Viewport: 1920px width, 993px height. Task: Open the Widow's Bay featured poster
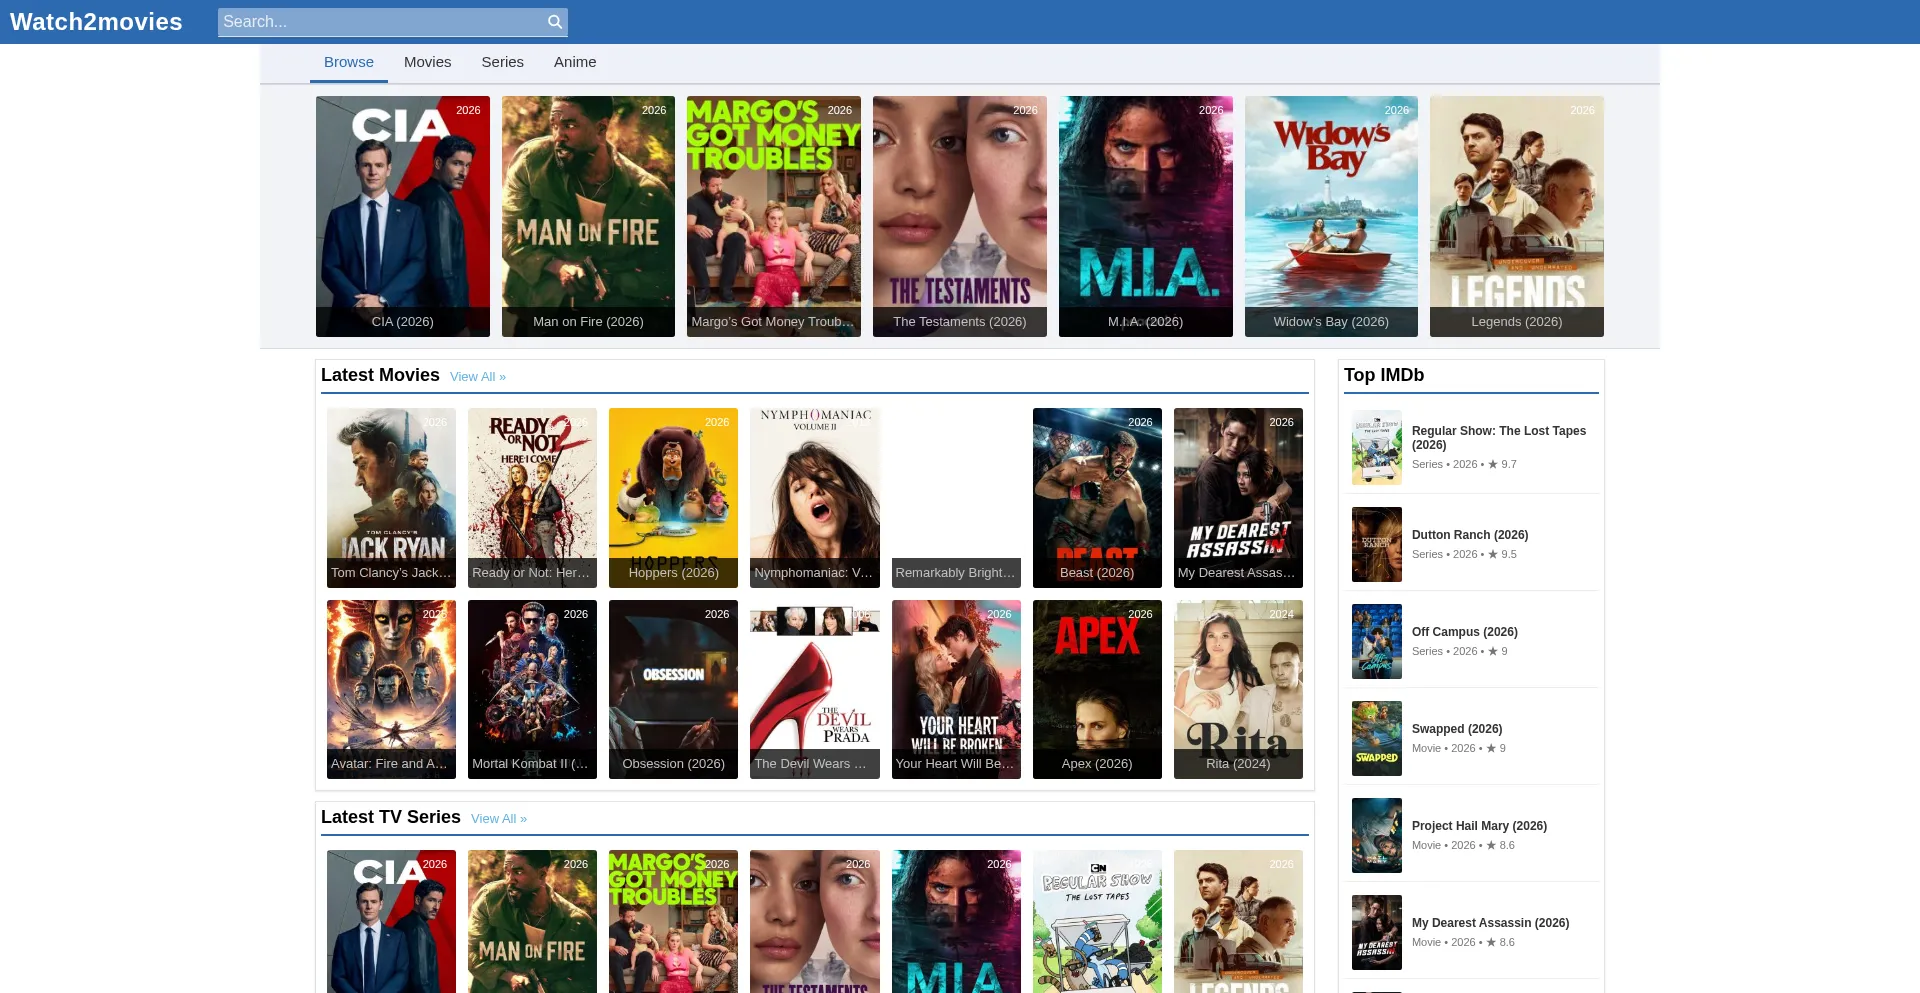pyautogui.click(x=1331, y=216)
